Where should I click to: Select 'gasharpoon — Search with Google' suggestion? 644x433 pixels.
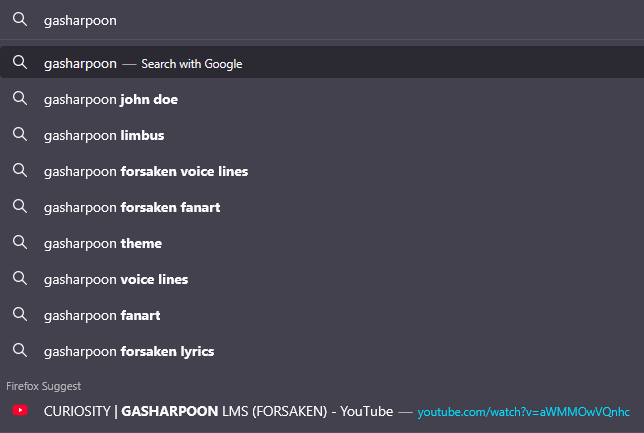coord(322,62)
